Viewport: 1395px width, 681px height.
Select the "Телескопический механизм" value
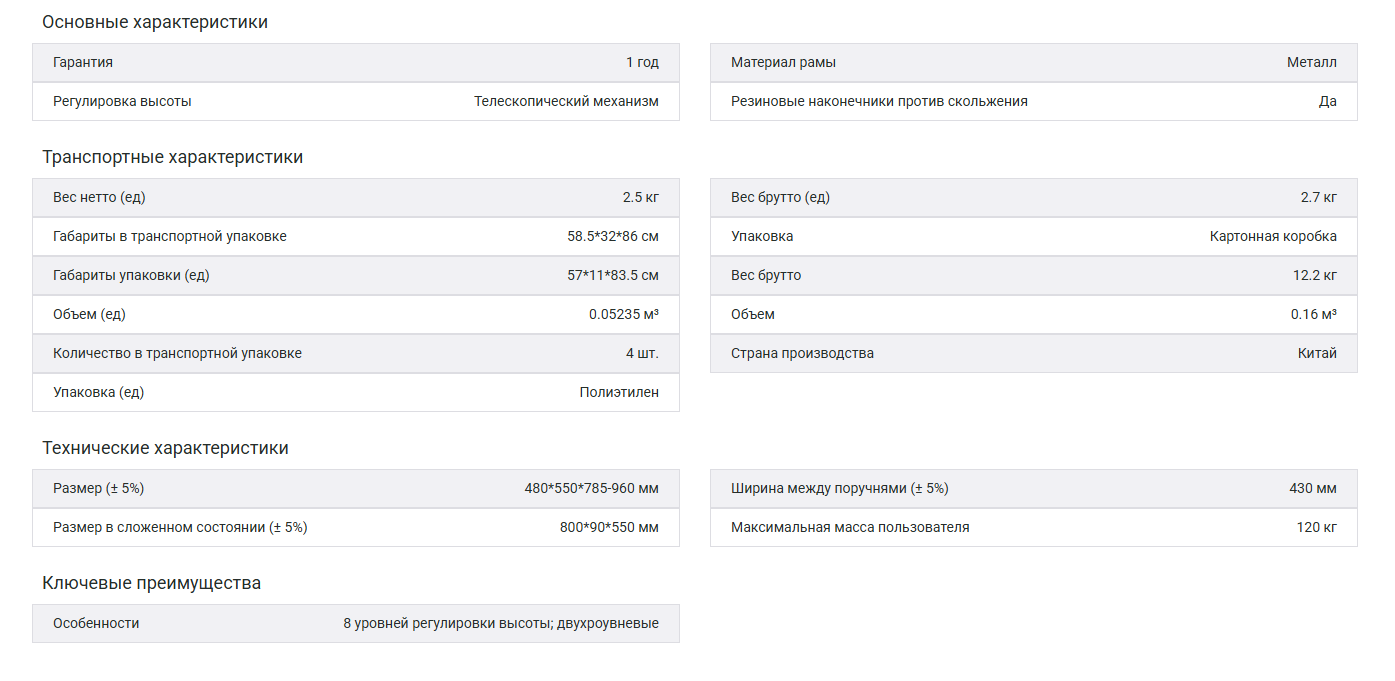tap(566, 101)
